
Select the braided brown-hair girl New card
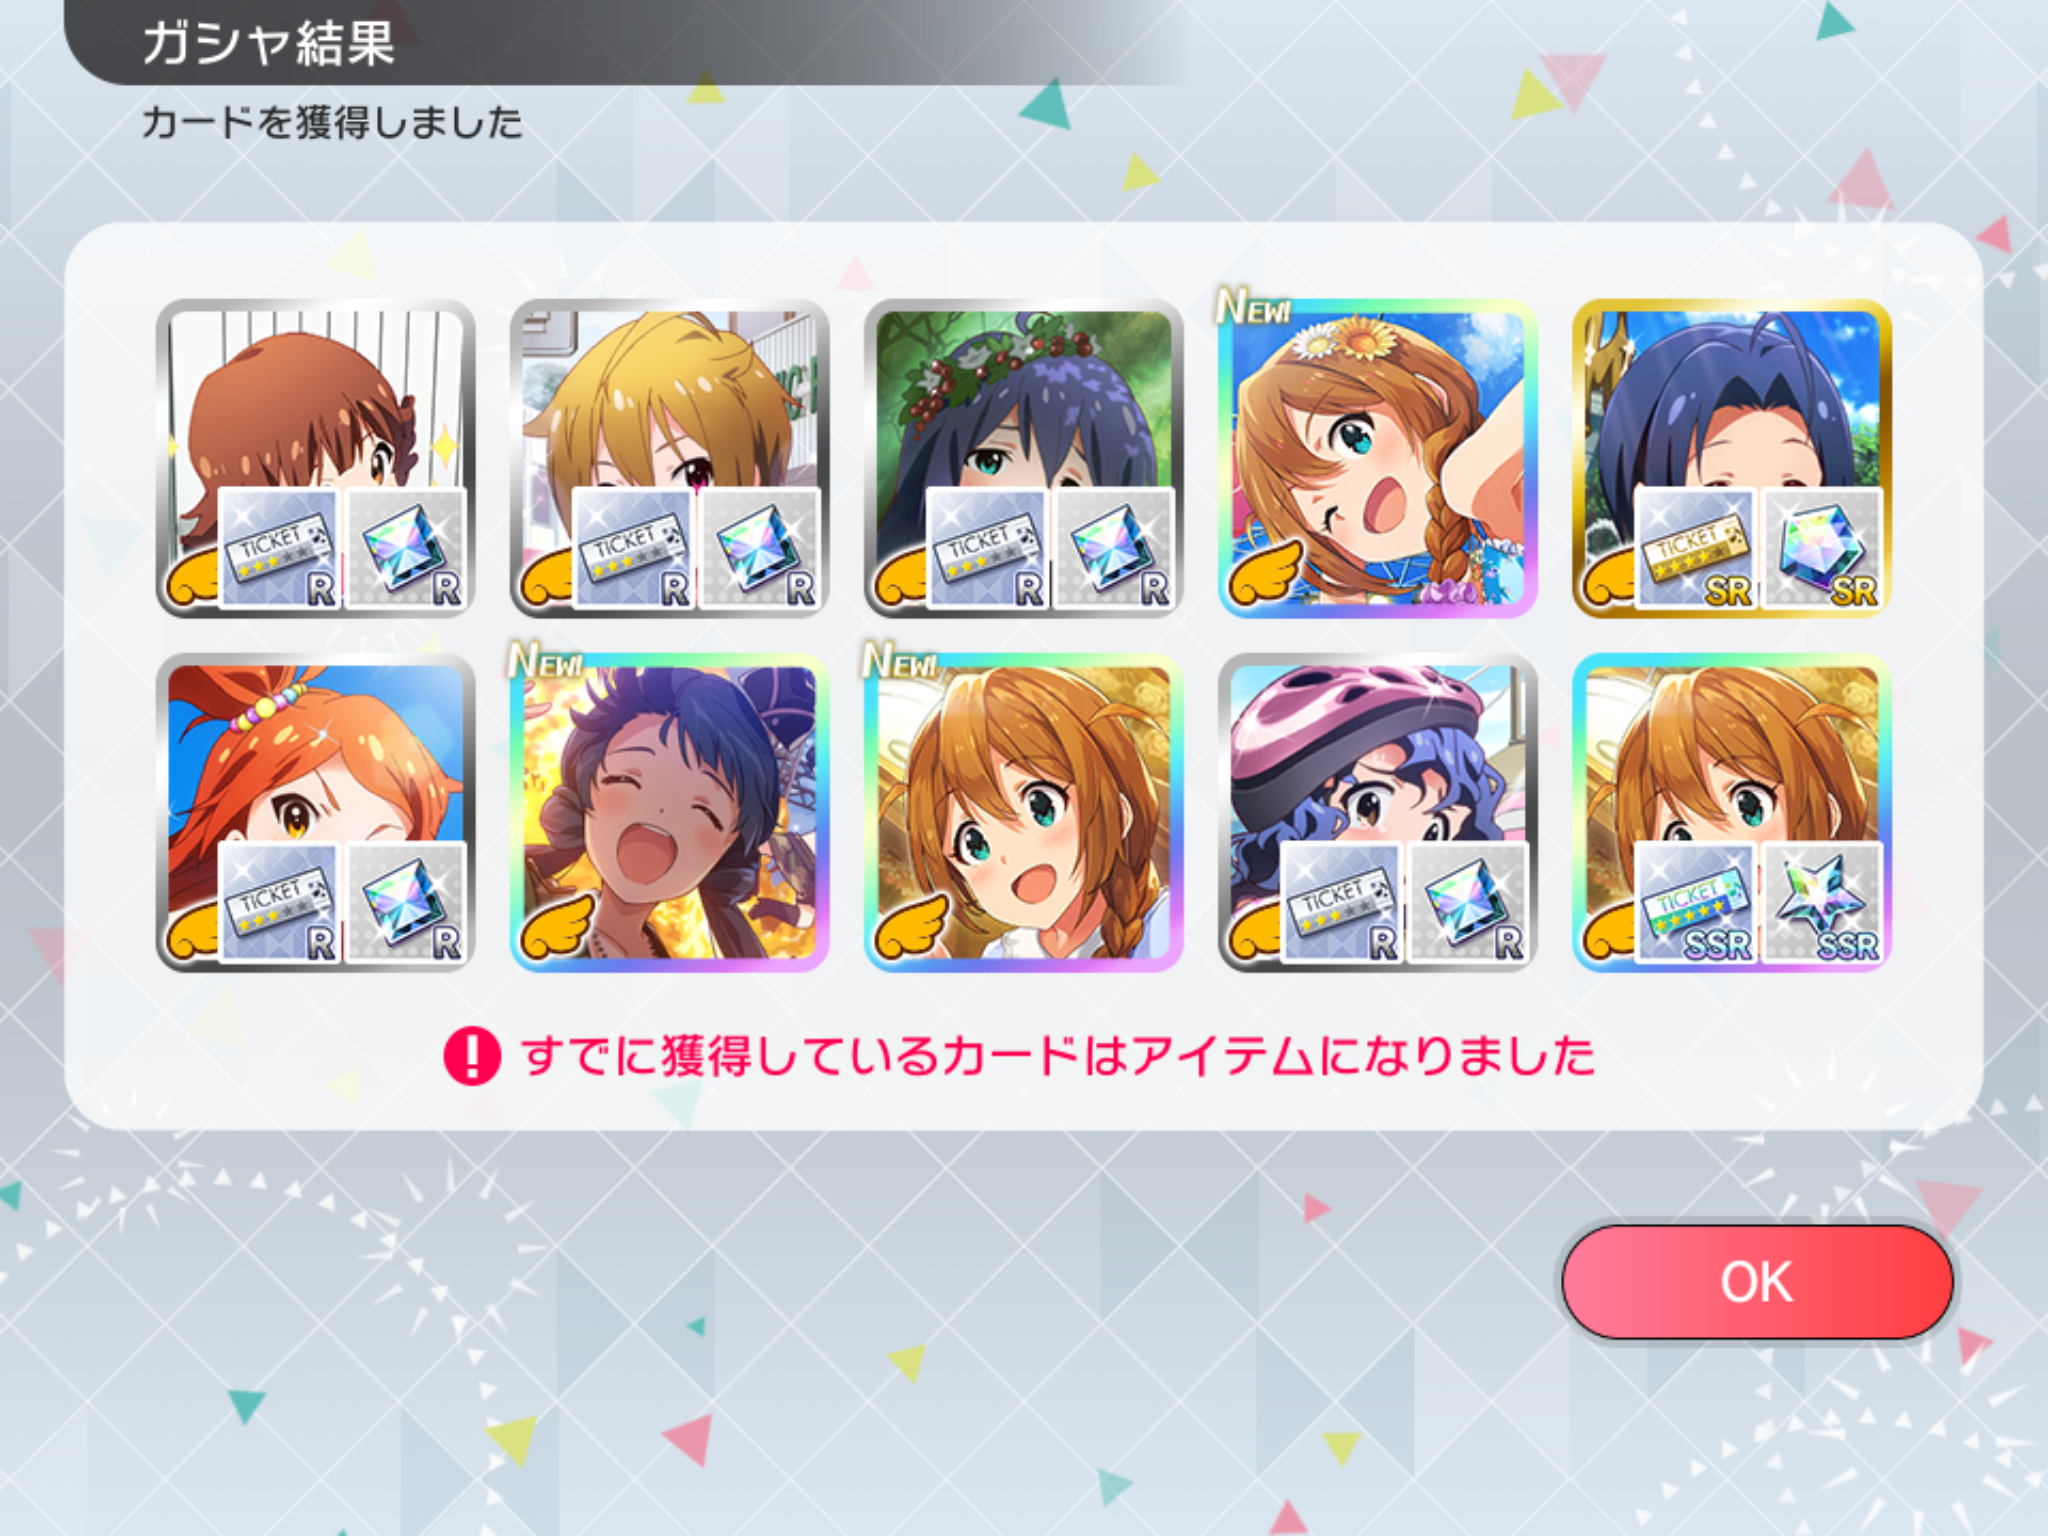pos(1023,812)
